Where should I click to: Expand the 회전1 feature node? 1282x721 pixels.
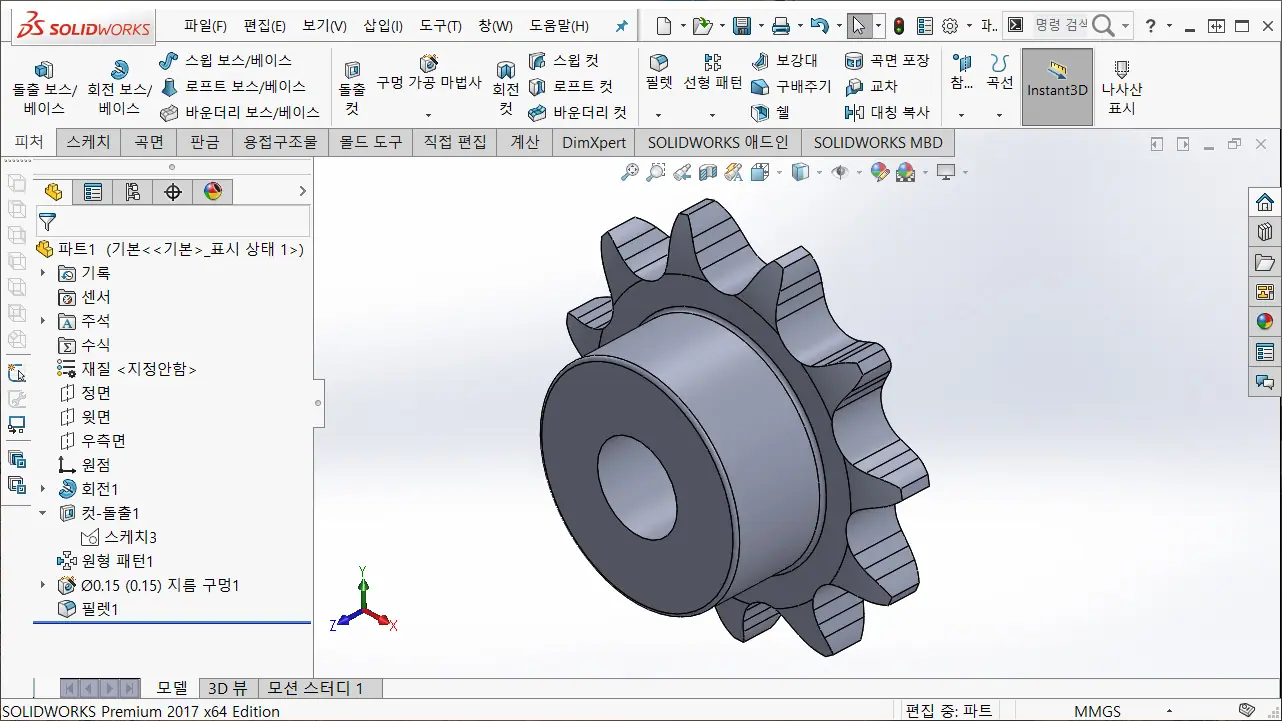42,489
